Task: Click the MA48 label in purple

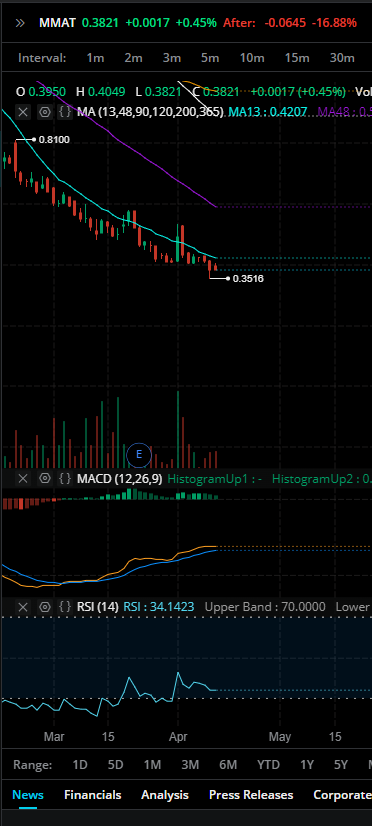Action: click(345, 112)
